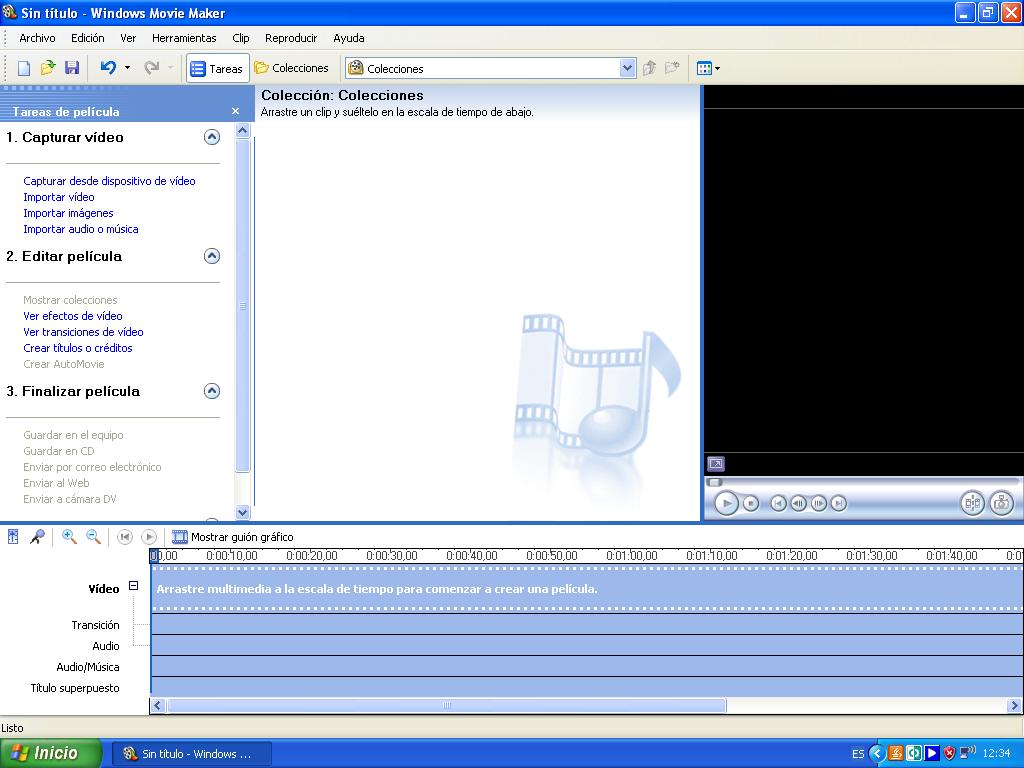The height and width of the screenshot is (768, 1024).
Task: Click the Importar vídeo link
Action: pos(59,197)
